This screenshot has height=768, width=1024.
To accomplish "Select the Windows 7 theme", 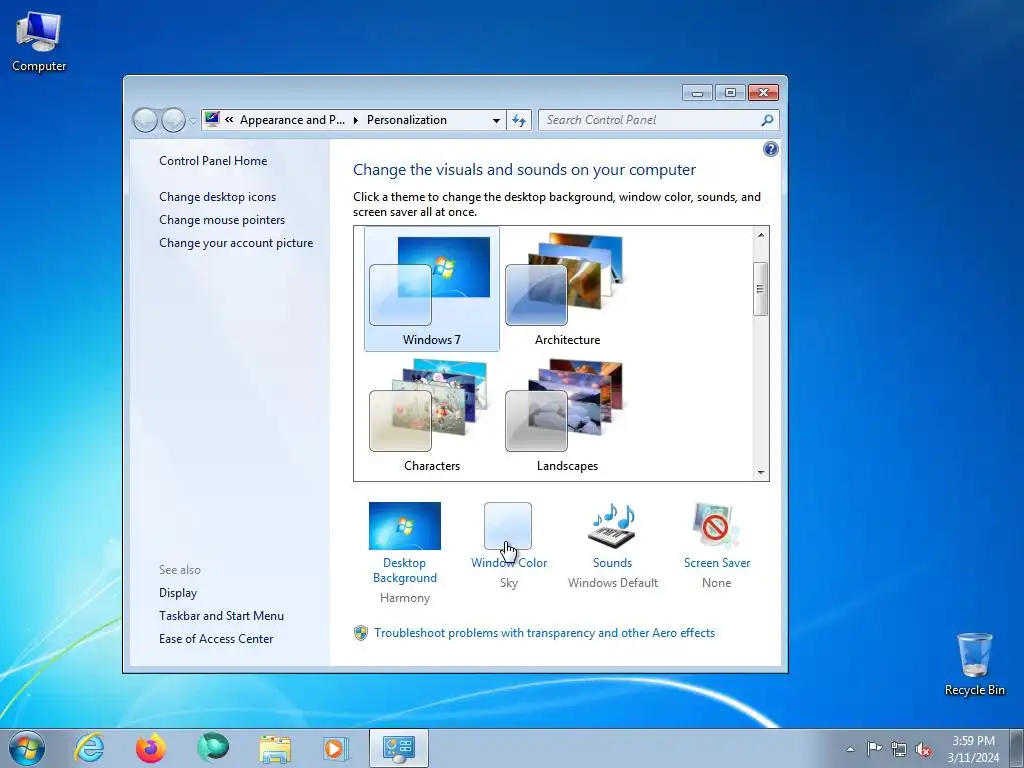I will tap(432, 289).
